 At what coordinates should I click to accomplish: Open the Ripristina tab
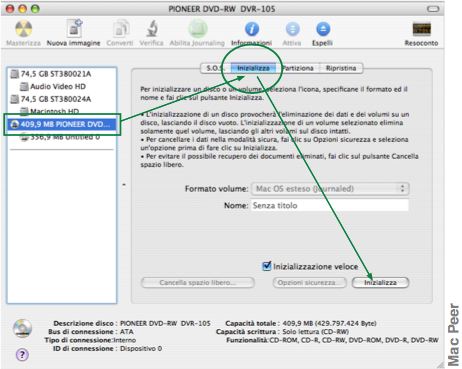[x=341, y=68]
